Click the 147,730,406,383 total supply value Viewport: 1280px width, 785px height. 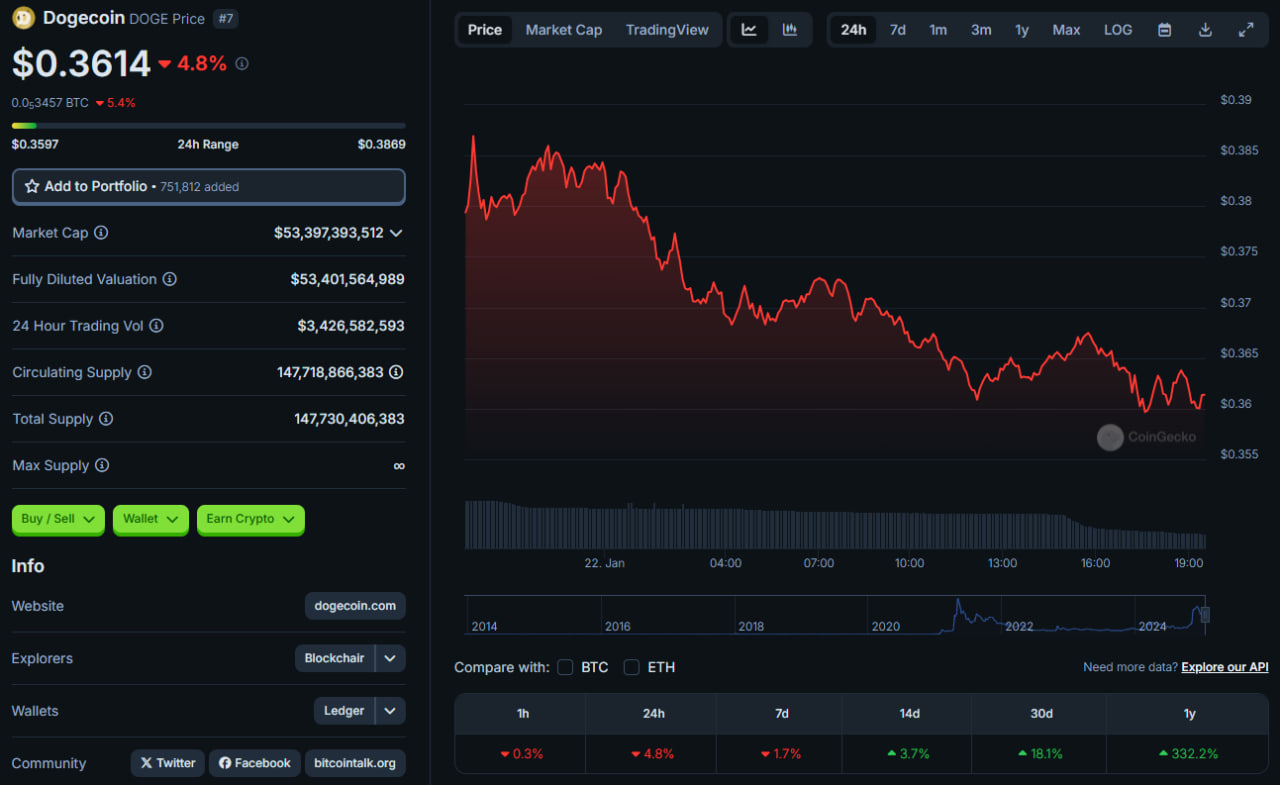[350, 419]
